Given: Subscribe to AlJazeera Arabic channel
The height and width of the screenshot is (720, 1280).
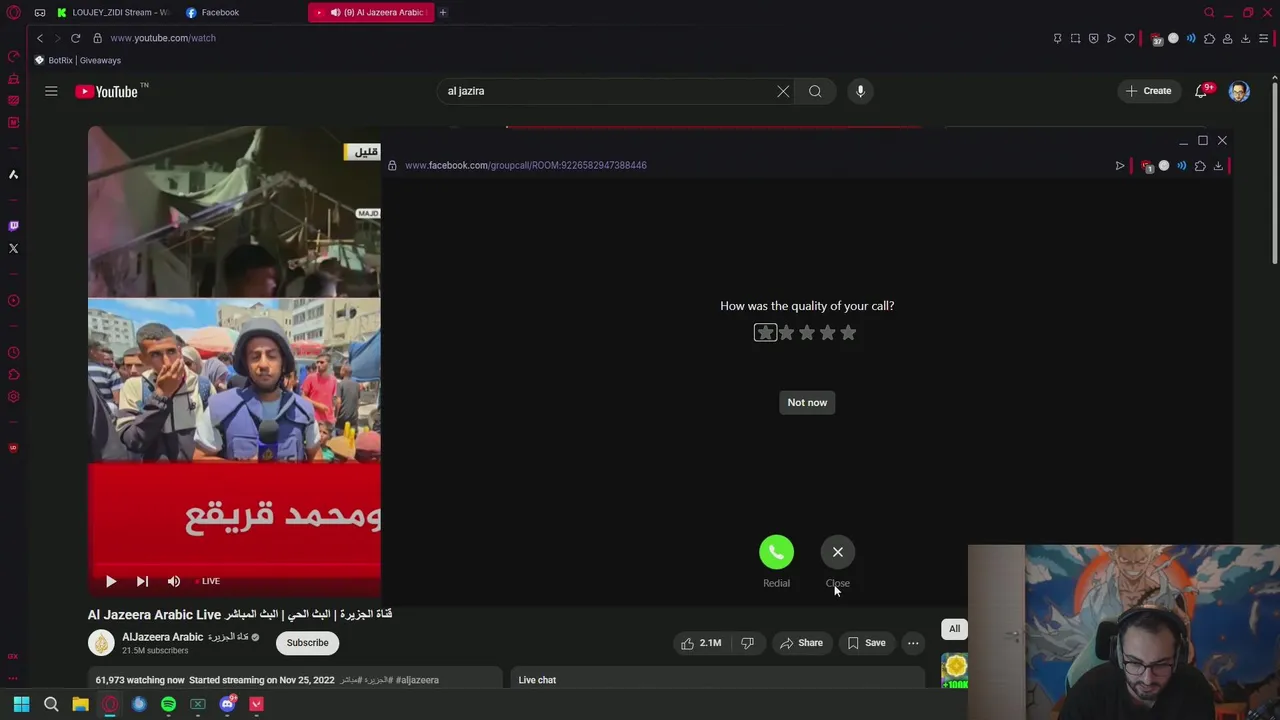Looking at the screenshot, I should [x=307, y=643].
